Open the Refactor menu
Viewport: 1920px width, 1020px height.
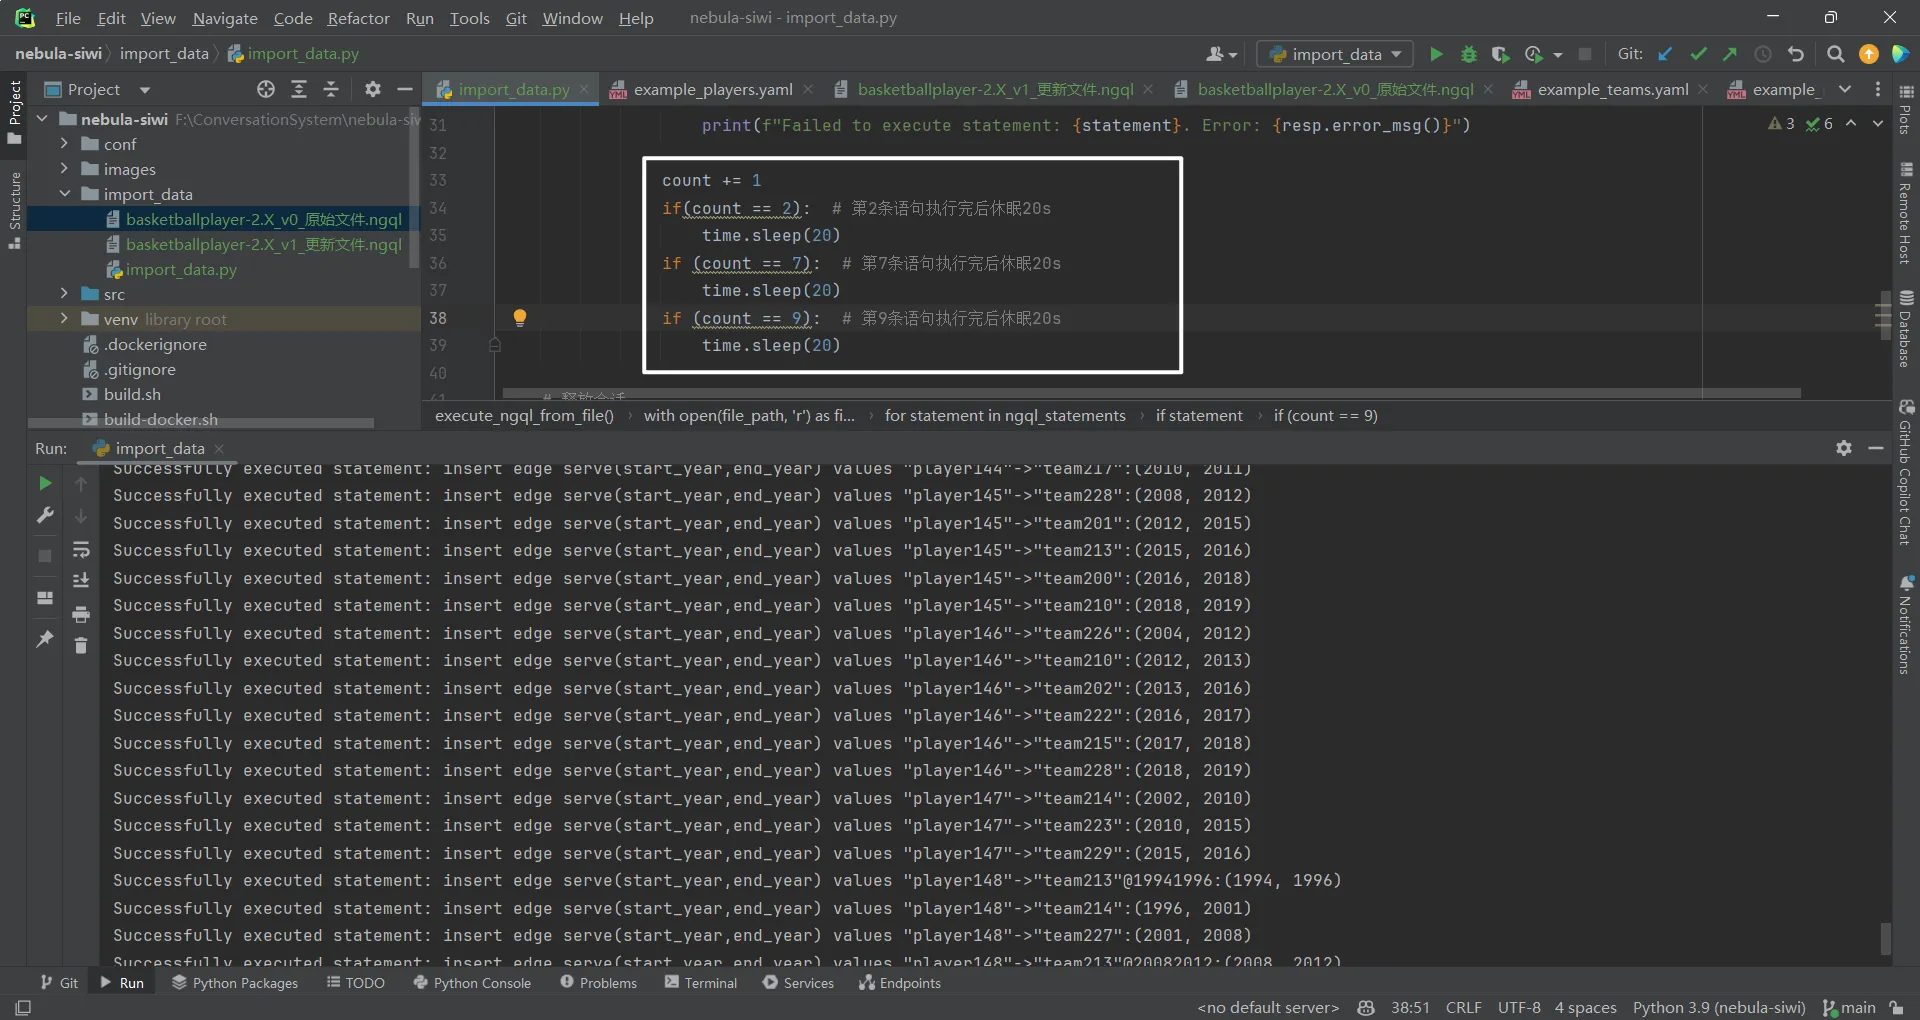358,18
